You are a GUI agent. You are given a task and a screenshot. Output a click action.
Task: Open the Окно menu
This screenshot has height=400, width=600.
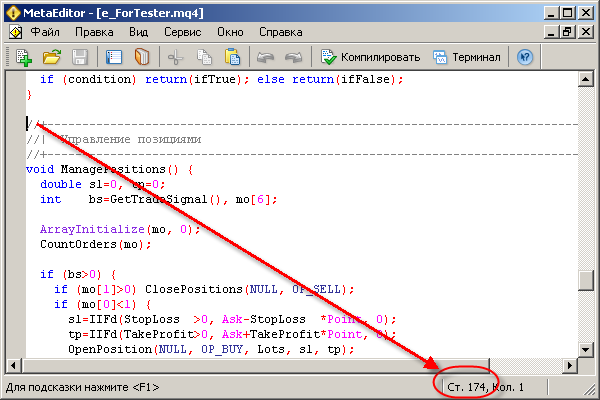tap(230, 32)
